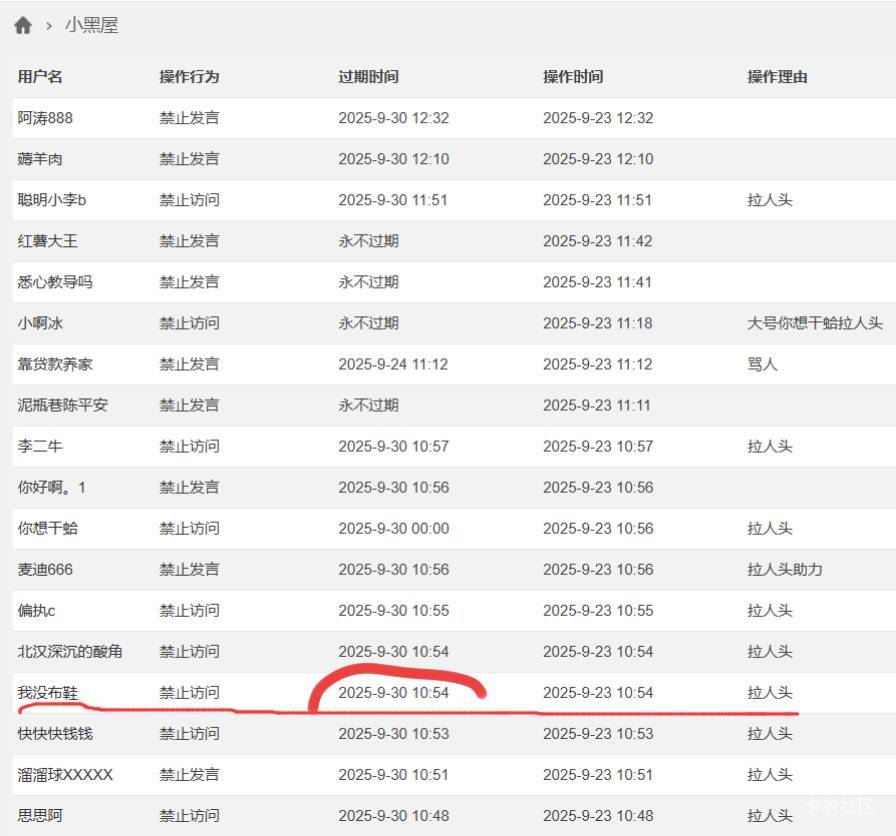Open user 我没布鞋

pos(47,693)
